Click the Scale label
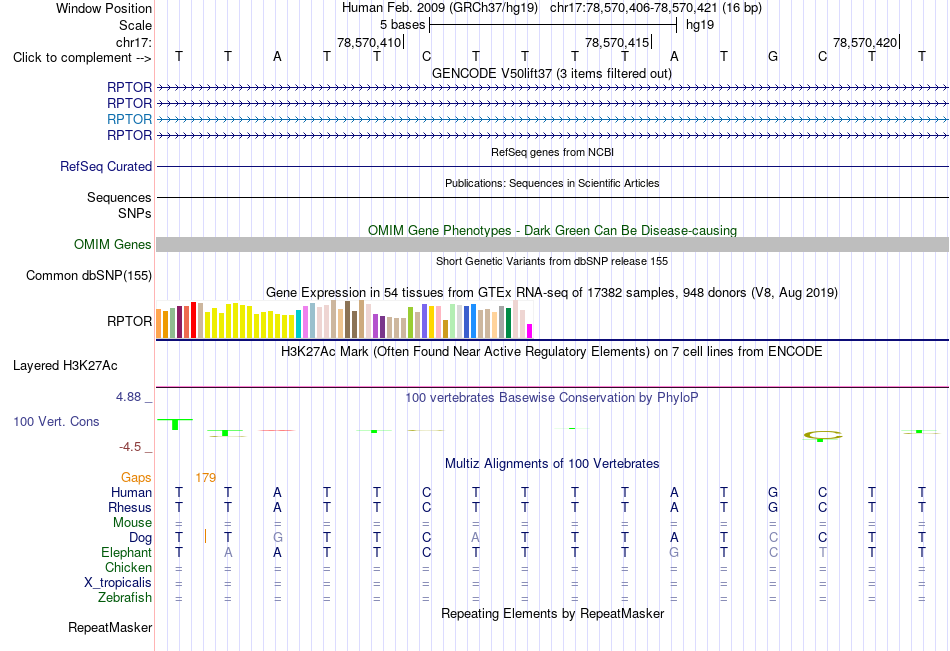The image size is (950, 651). coord(135,25)
